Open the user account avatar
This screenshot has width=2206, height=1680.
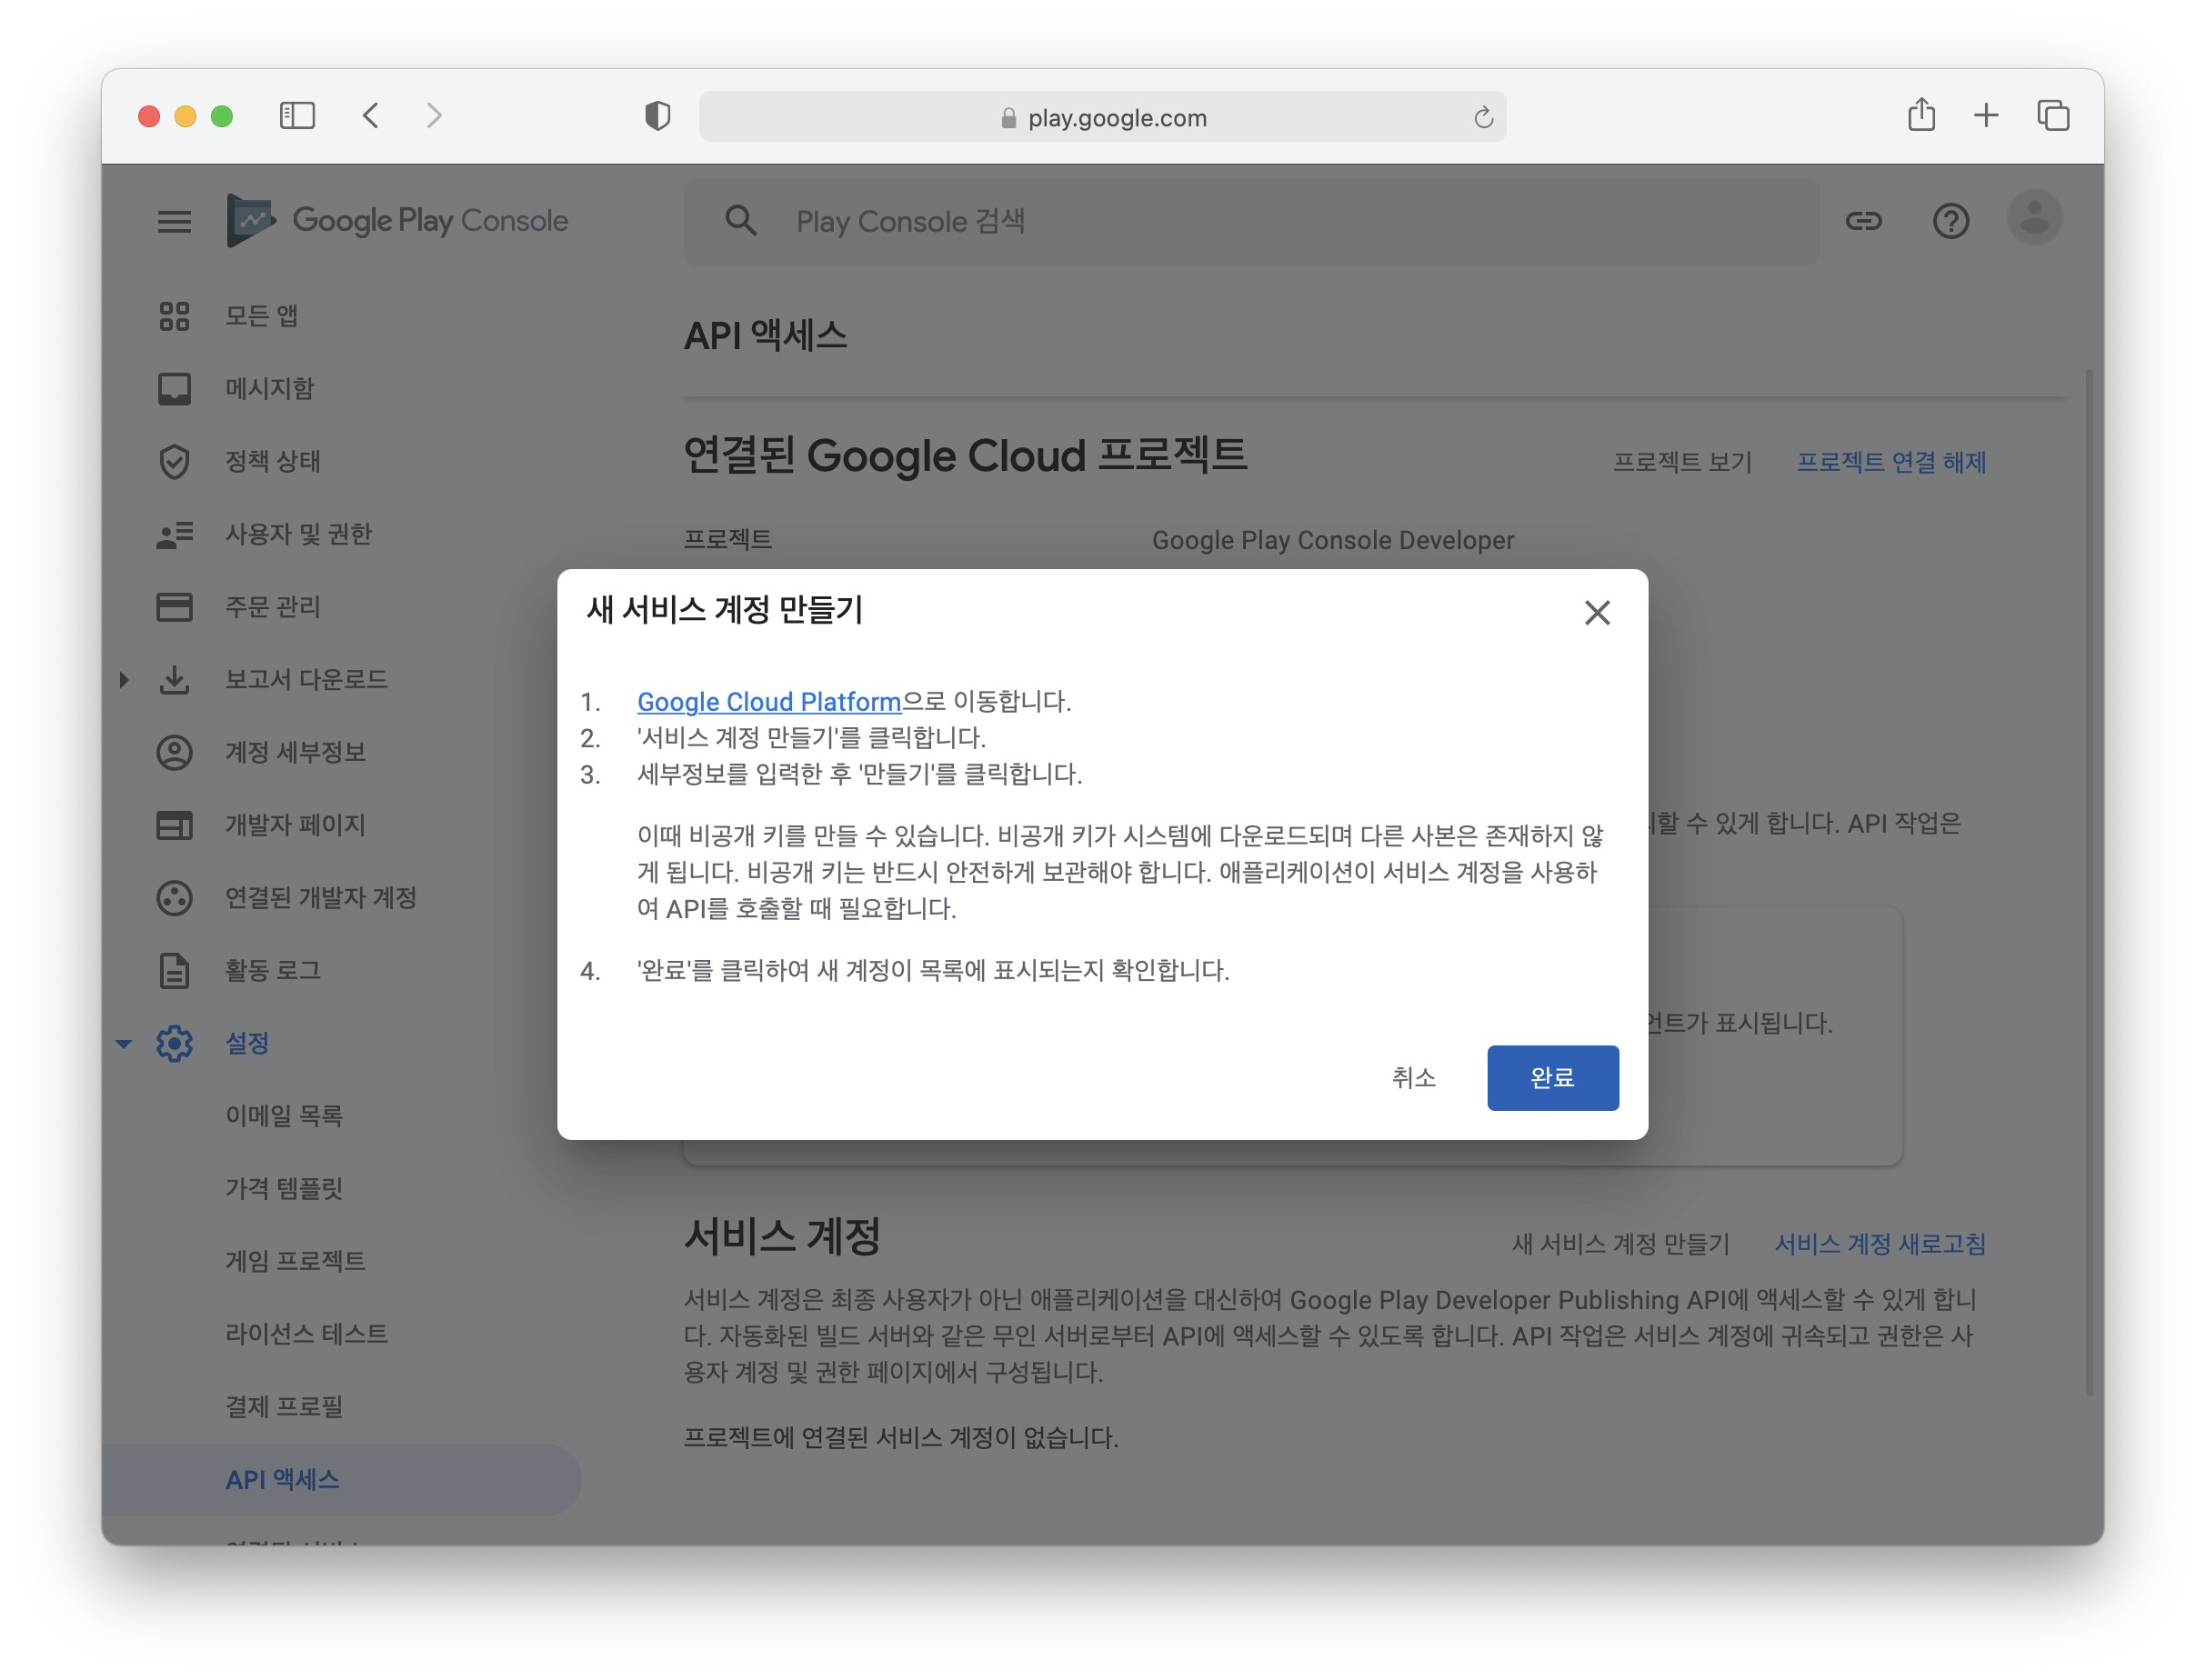coord(2034,218)
